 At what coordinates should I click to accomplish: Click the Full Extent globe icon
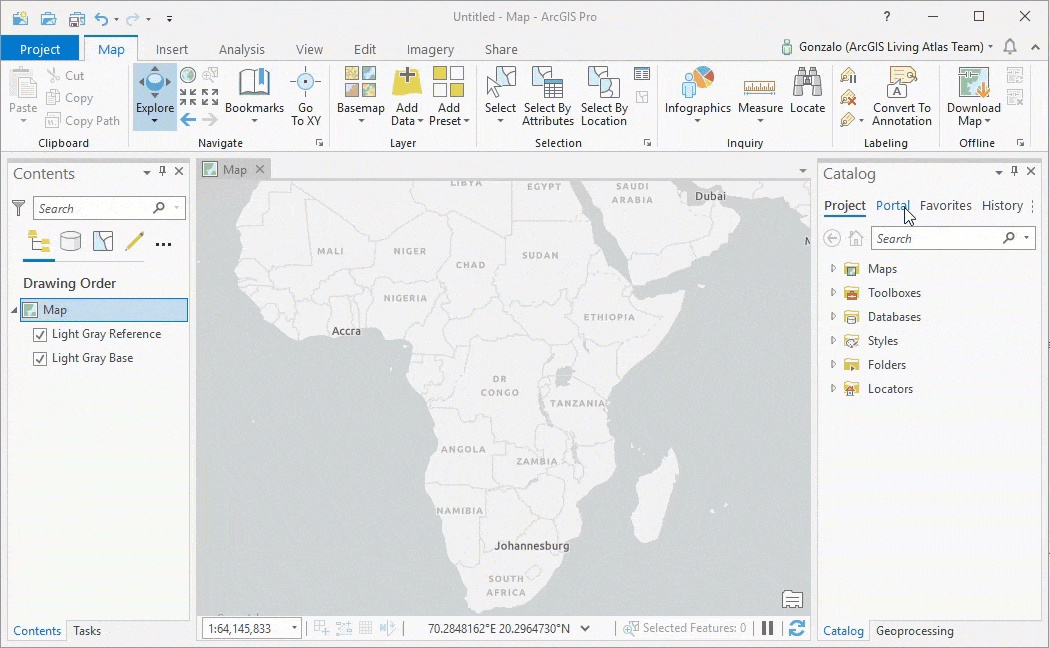188,75
